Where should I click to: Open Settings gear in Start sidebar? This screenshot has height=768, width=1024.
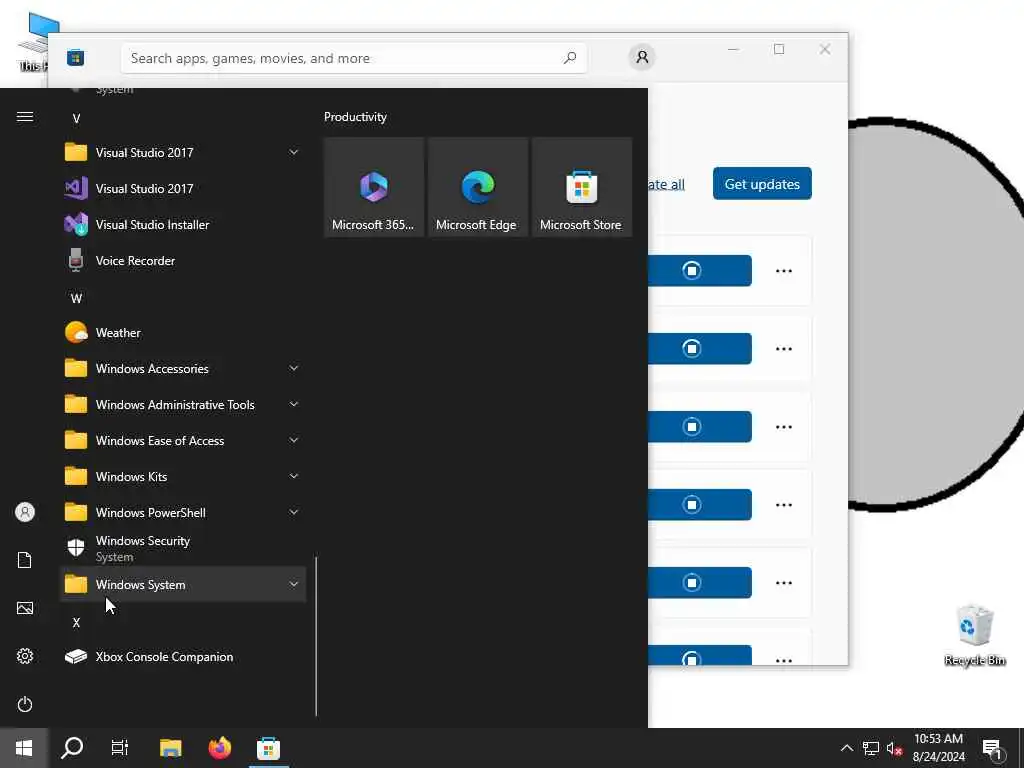tap(25, 656)
